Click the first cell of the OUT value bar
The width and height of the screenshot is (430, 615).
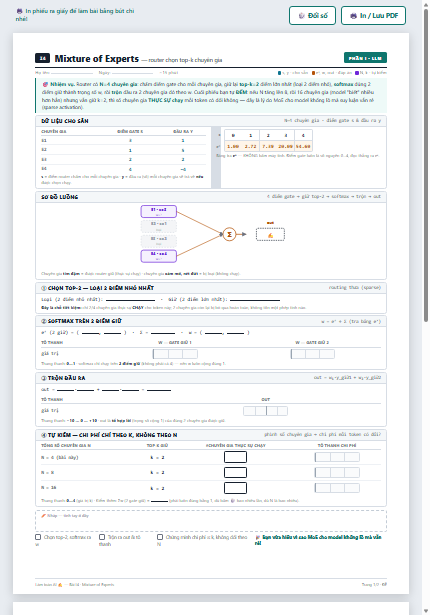pyautogui.click(x=249, y=411)
